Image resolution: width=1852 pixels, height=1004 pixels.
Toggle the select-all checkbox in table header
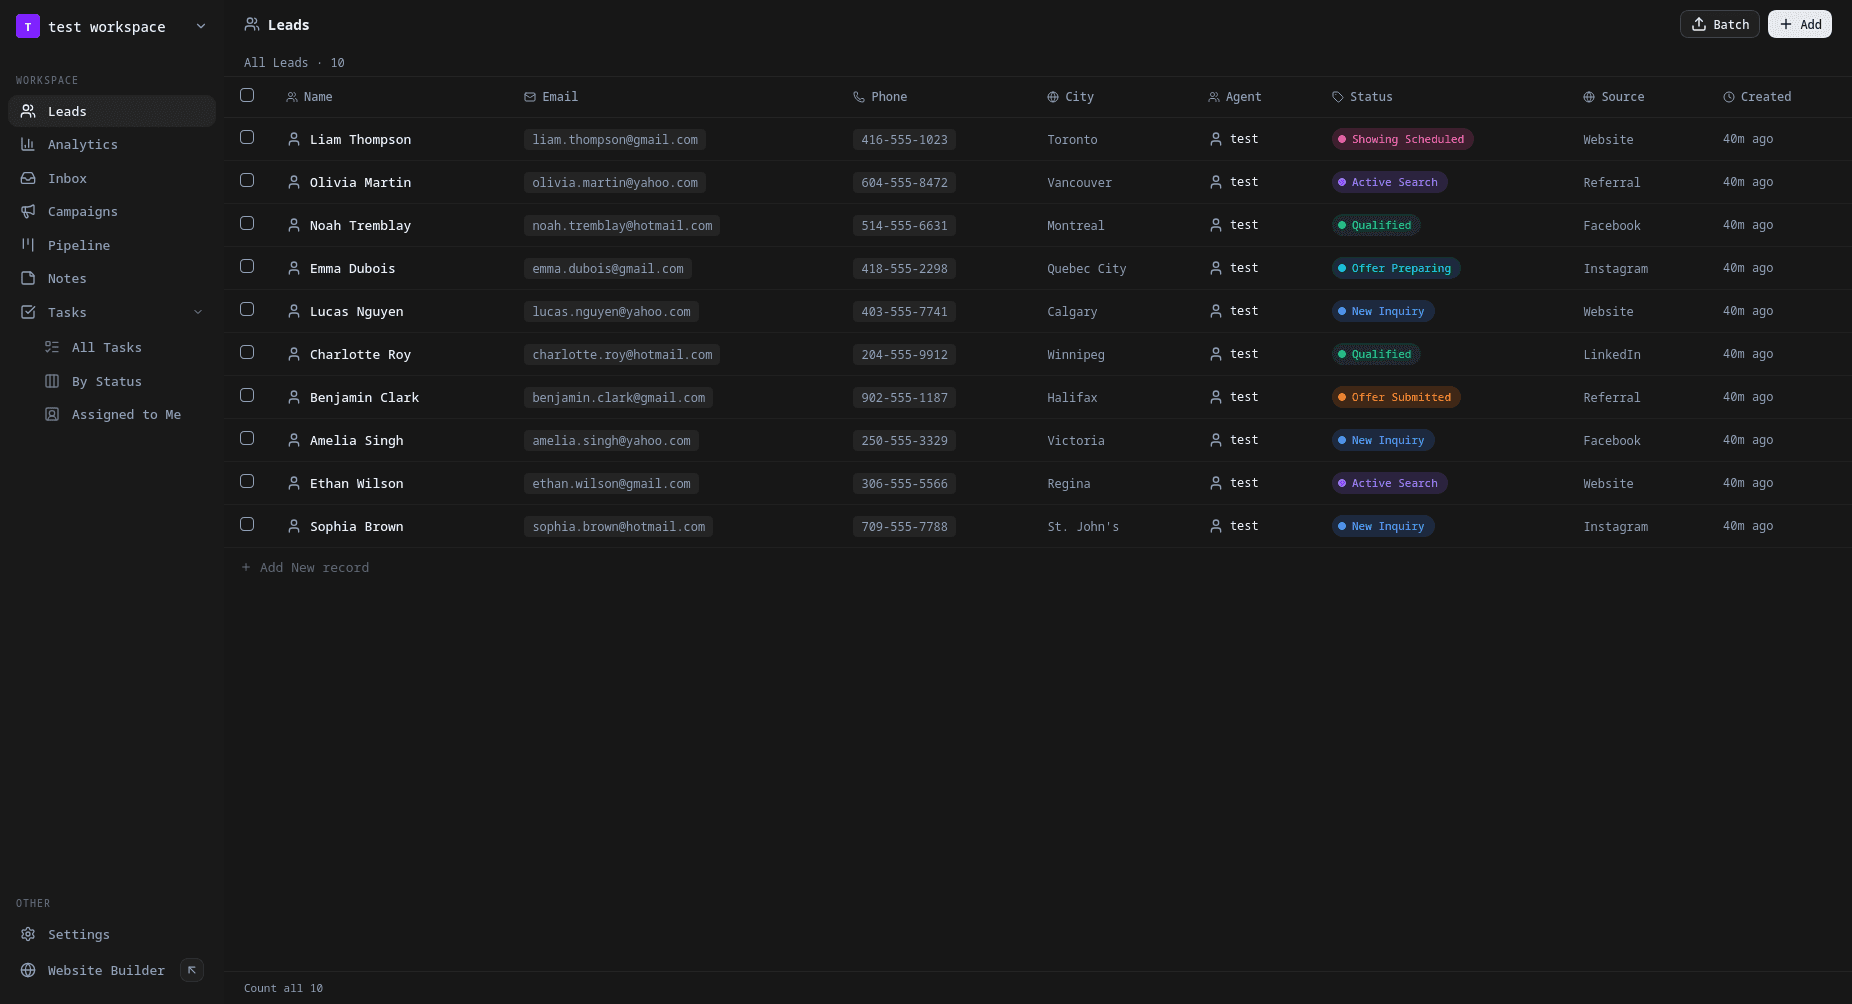pos(247,95)
